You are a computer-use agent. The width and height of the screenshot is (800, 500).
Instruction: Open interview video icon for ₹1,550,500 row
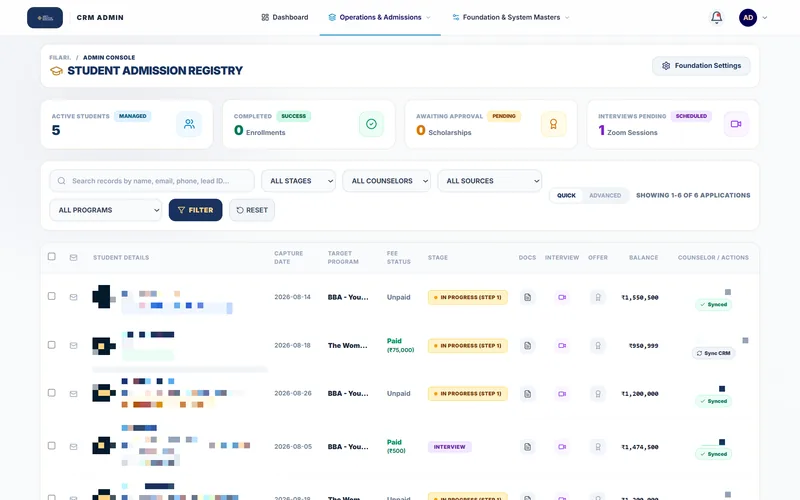coord(562,297)
